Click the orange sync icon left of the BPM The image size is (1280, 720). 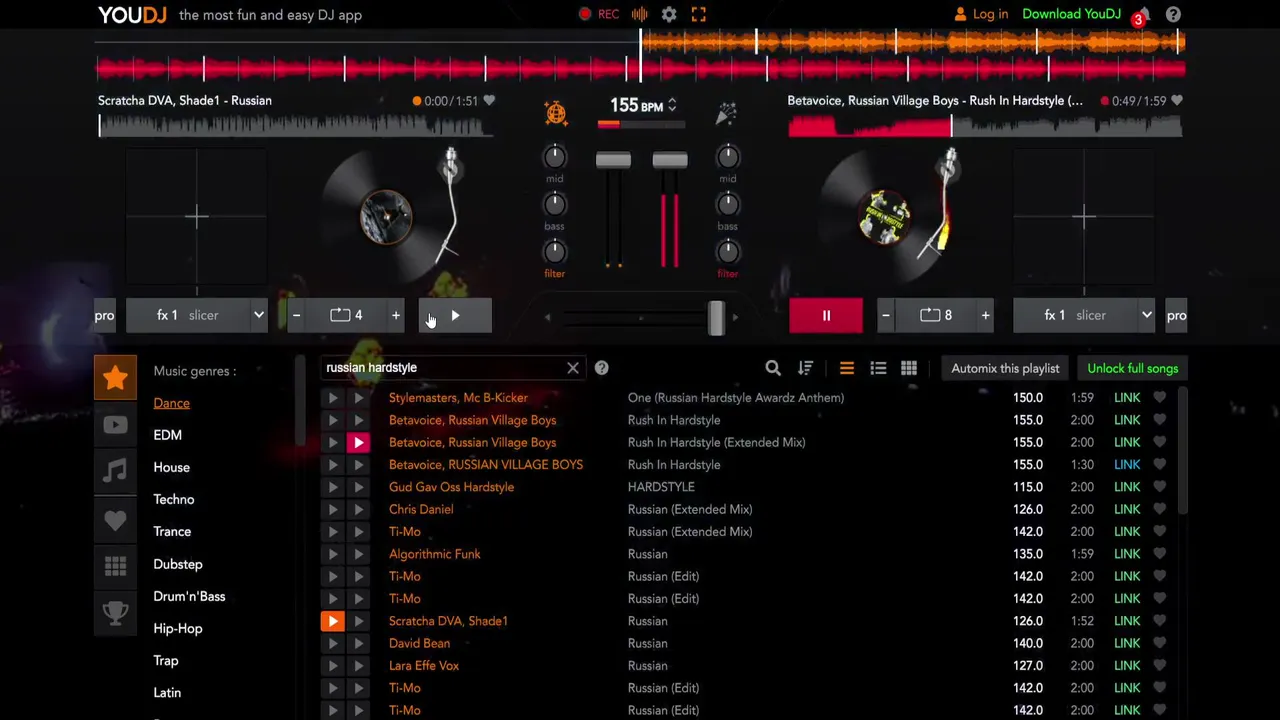(556, 113)
